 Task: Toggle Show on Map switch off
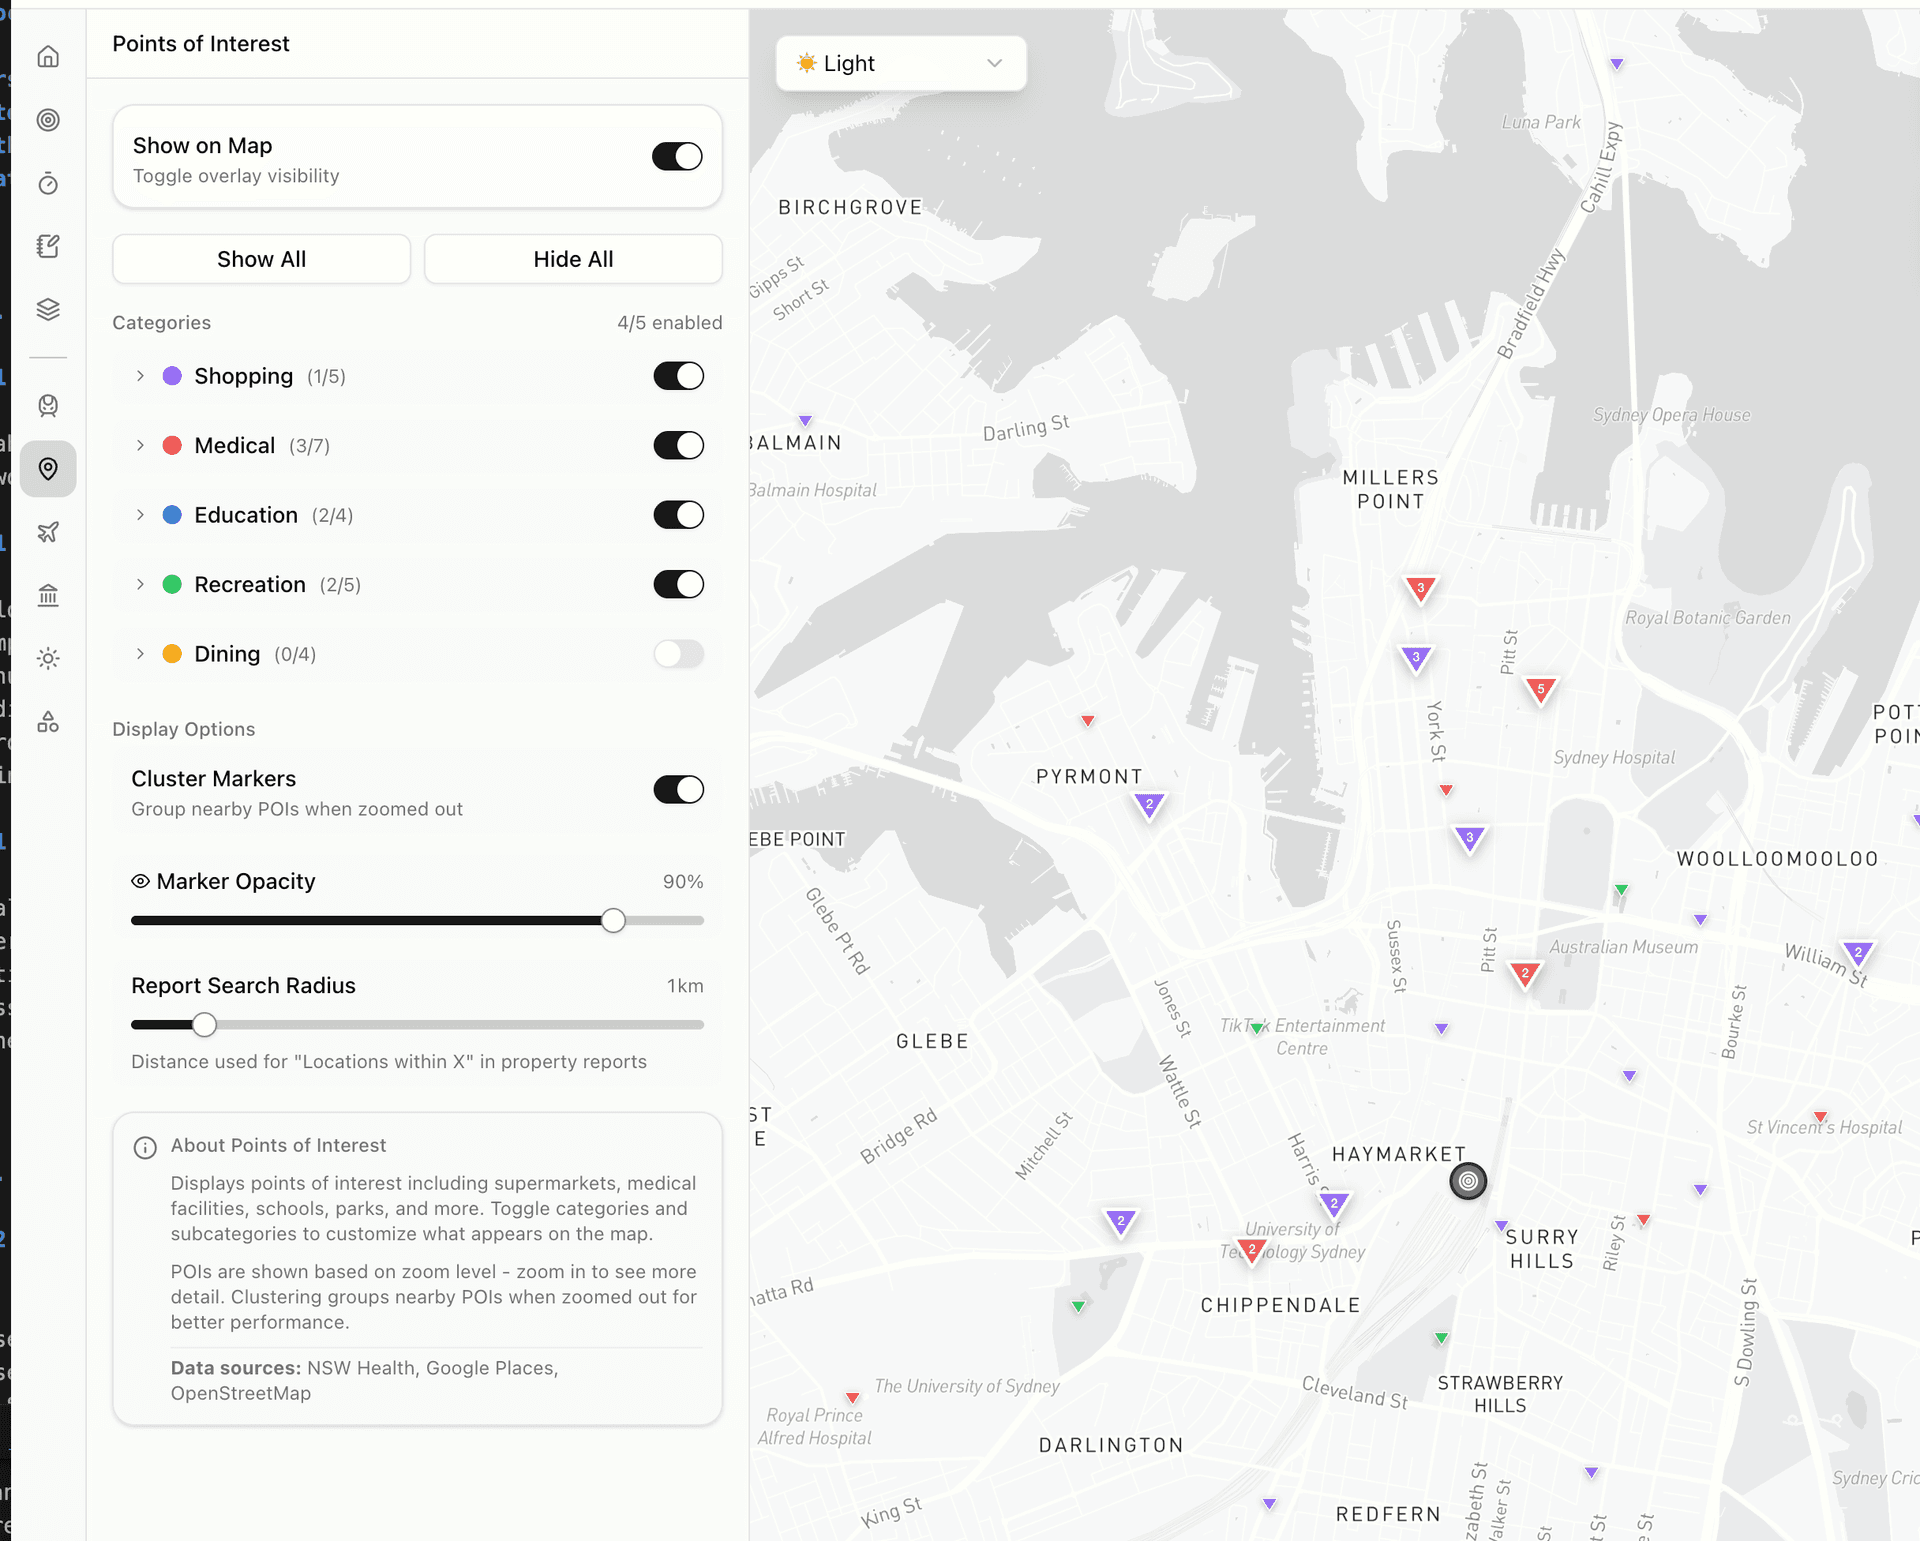click(x=677, y=157)
